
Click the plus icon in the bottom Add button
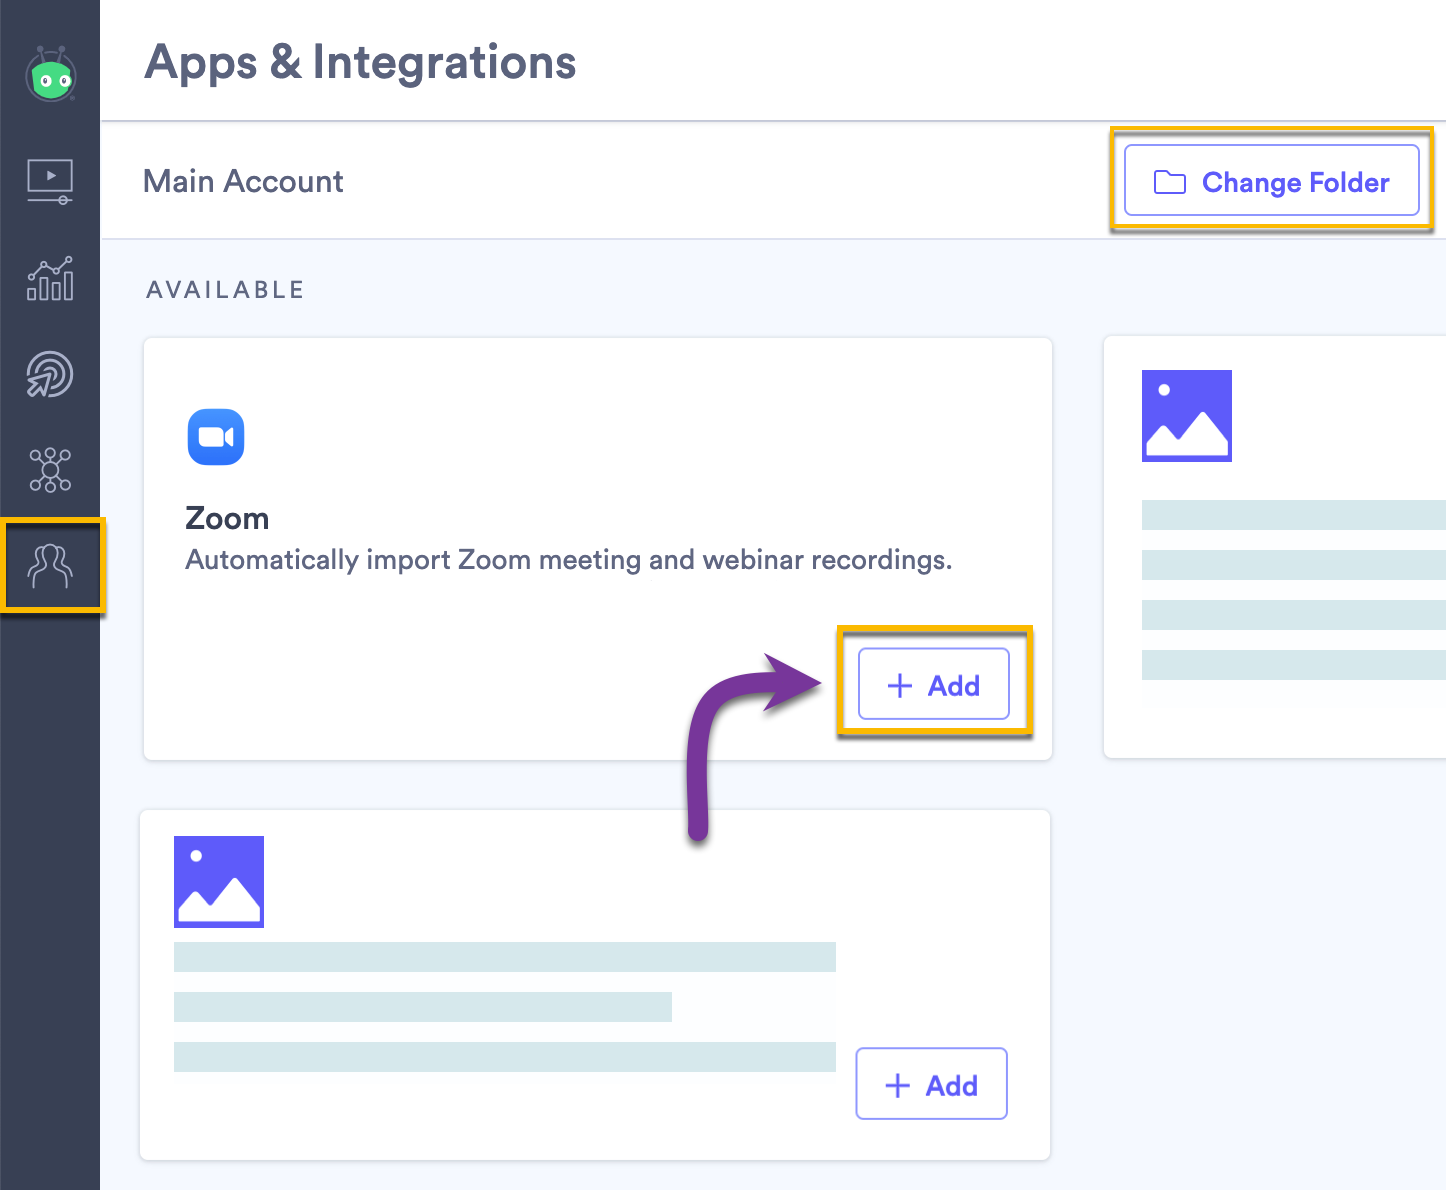click(897, 1084)
